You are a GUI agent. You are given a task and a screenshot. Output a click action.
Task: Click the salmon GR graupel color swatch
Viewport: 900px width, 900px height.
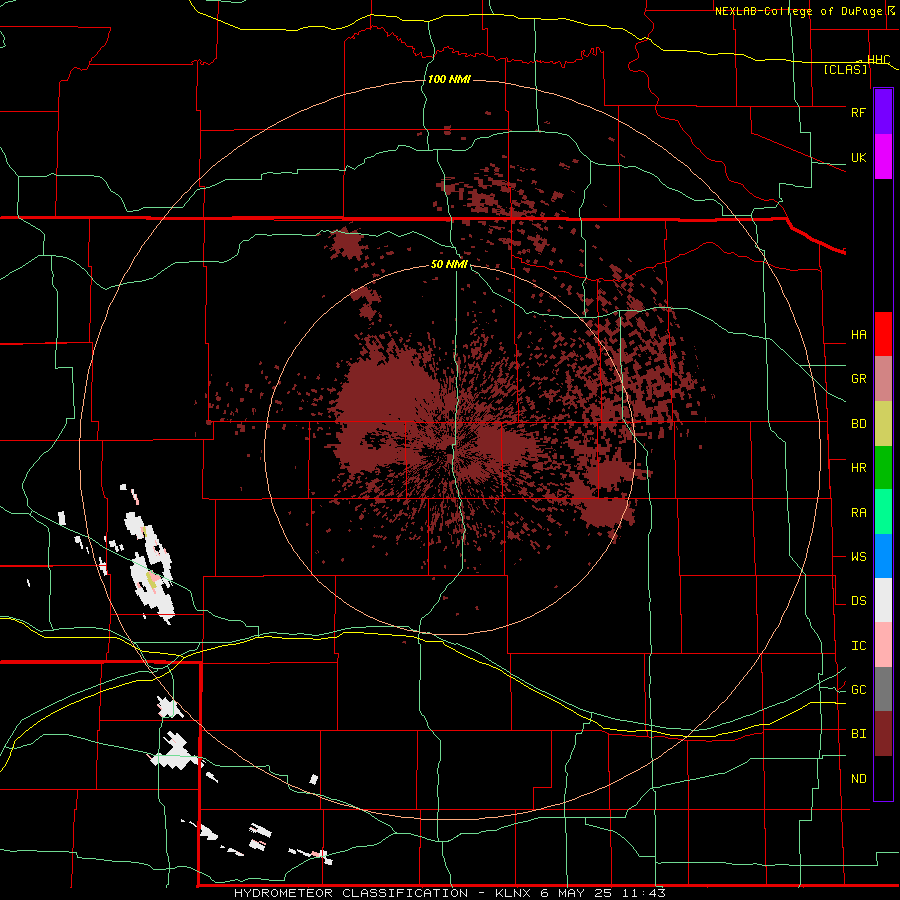pos(883,379)
